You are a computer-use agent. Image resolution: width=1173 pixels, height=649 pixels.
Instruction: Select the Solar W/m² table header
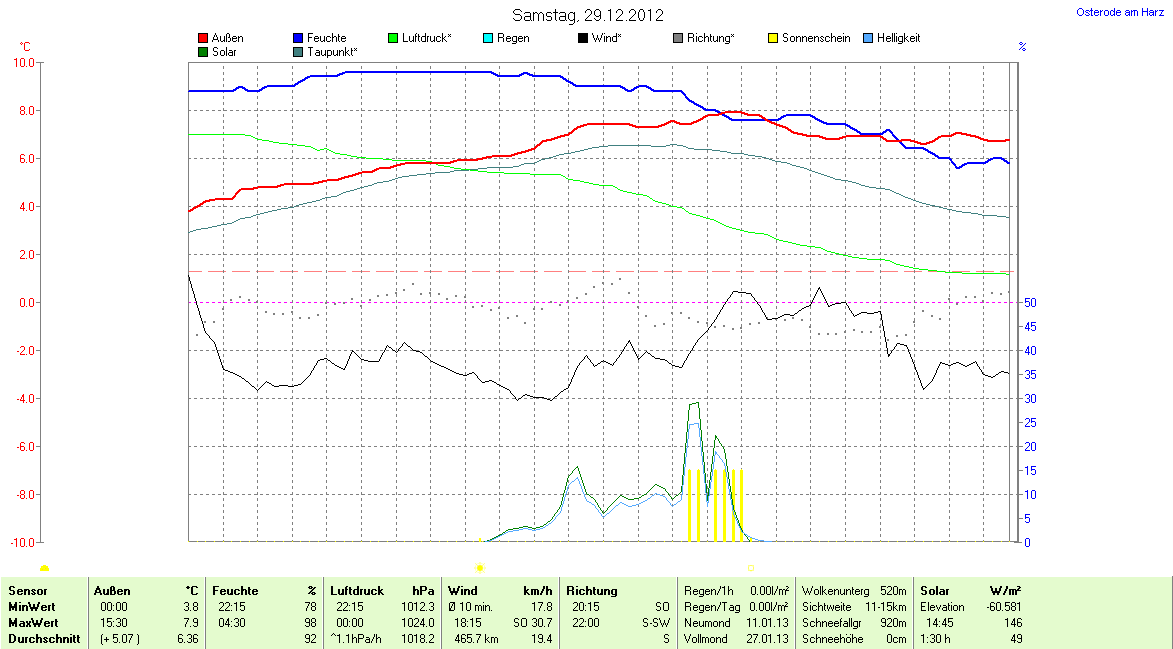(970, 591)
